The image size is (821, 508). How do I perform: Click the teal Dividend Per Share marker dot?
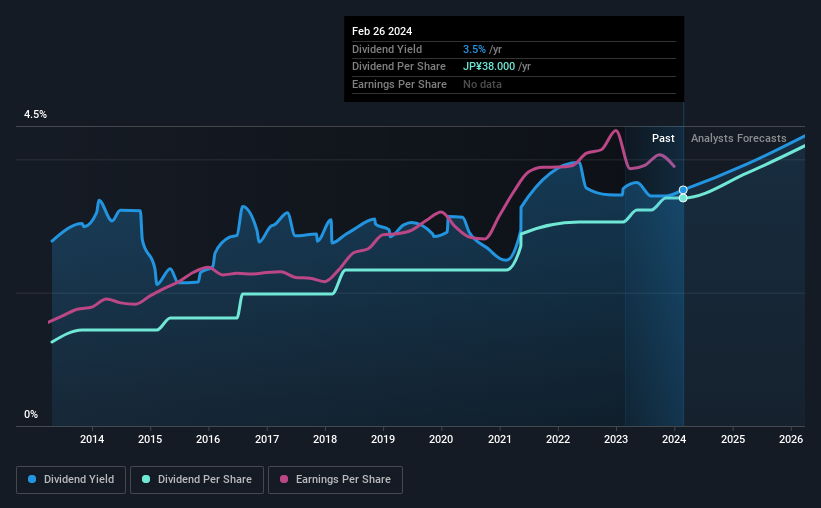coord(683,198)
